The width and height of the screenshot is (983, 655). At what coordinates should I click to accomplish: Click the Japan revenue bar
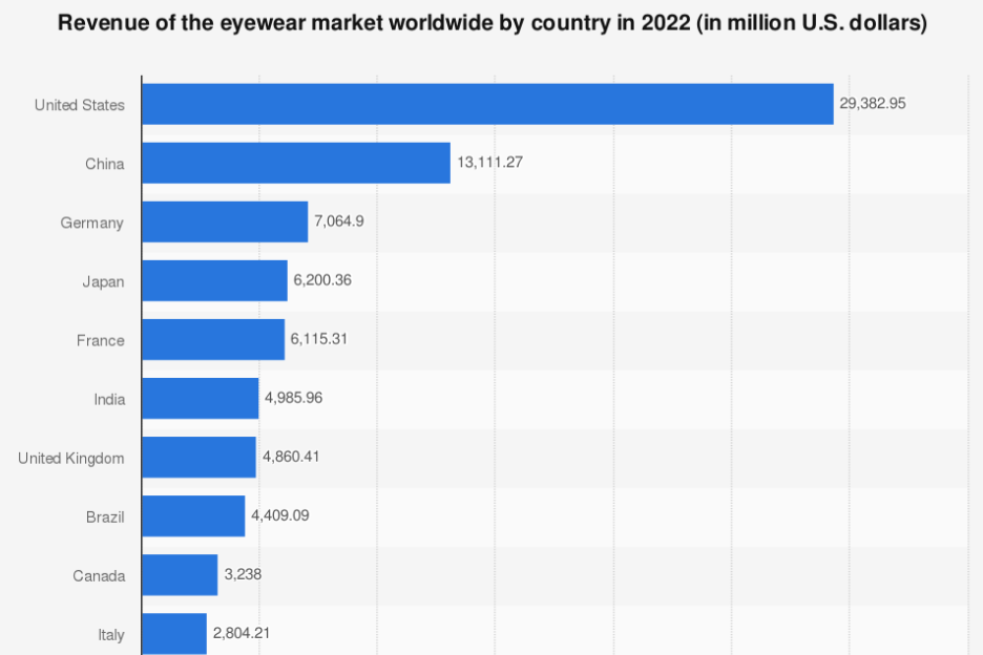point(214,281)
